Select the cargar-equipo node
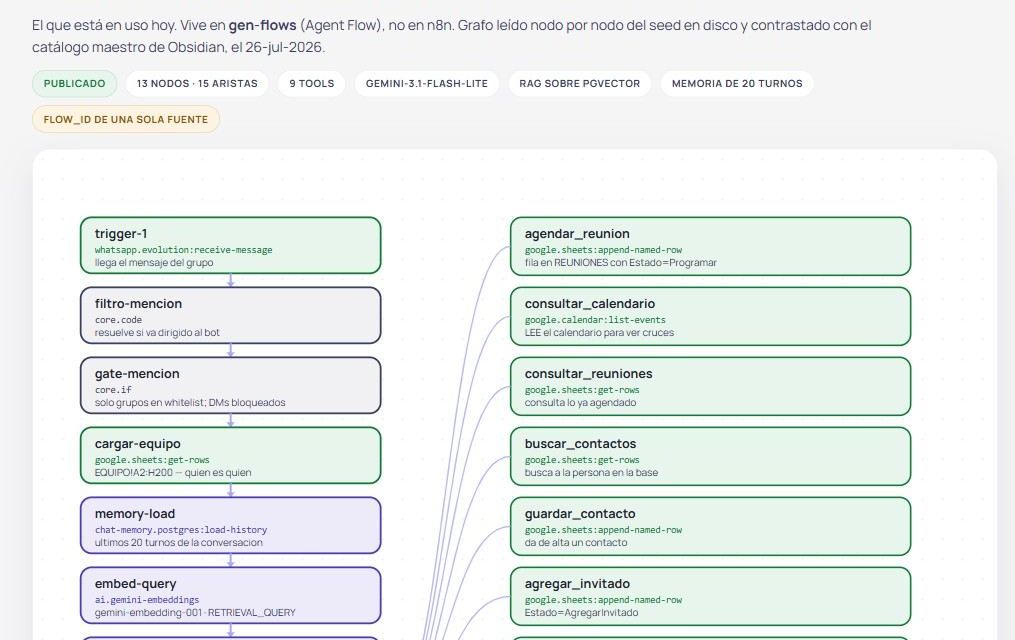Viewport: 1015px width, 640px height. 230,455
